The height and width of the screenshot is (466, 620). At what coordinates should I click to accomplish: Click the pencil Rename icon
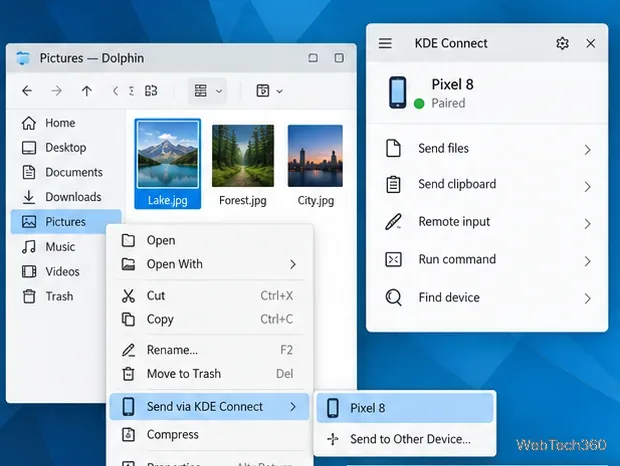(x=128, y=350)
